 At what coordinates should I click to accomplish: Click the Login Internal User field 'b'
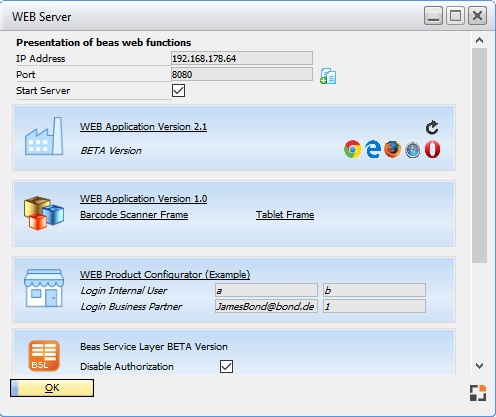[x=374, y=290]
